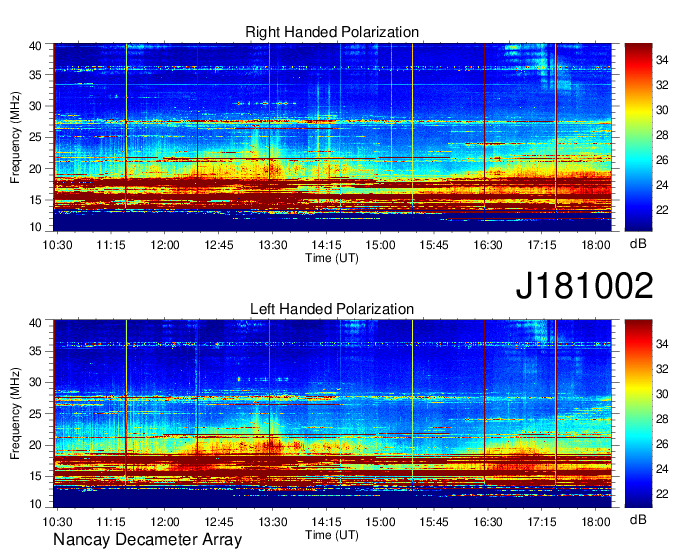Click the 10:30 tick on the lower time axis
Image resolution: width=680 pixels, height=552 pixels.
point(57,522)
